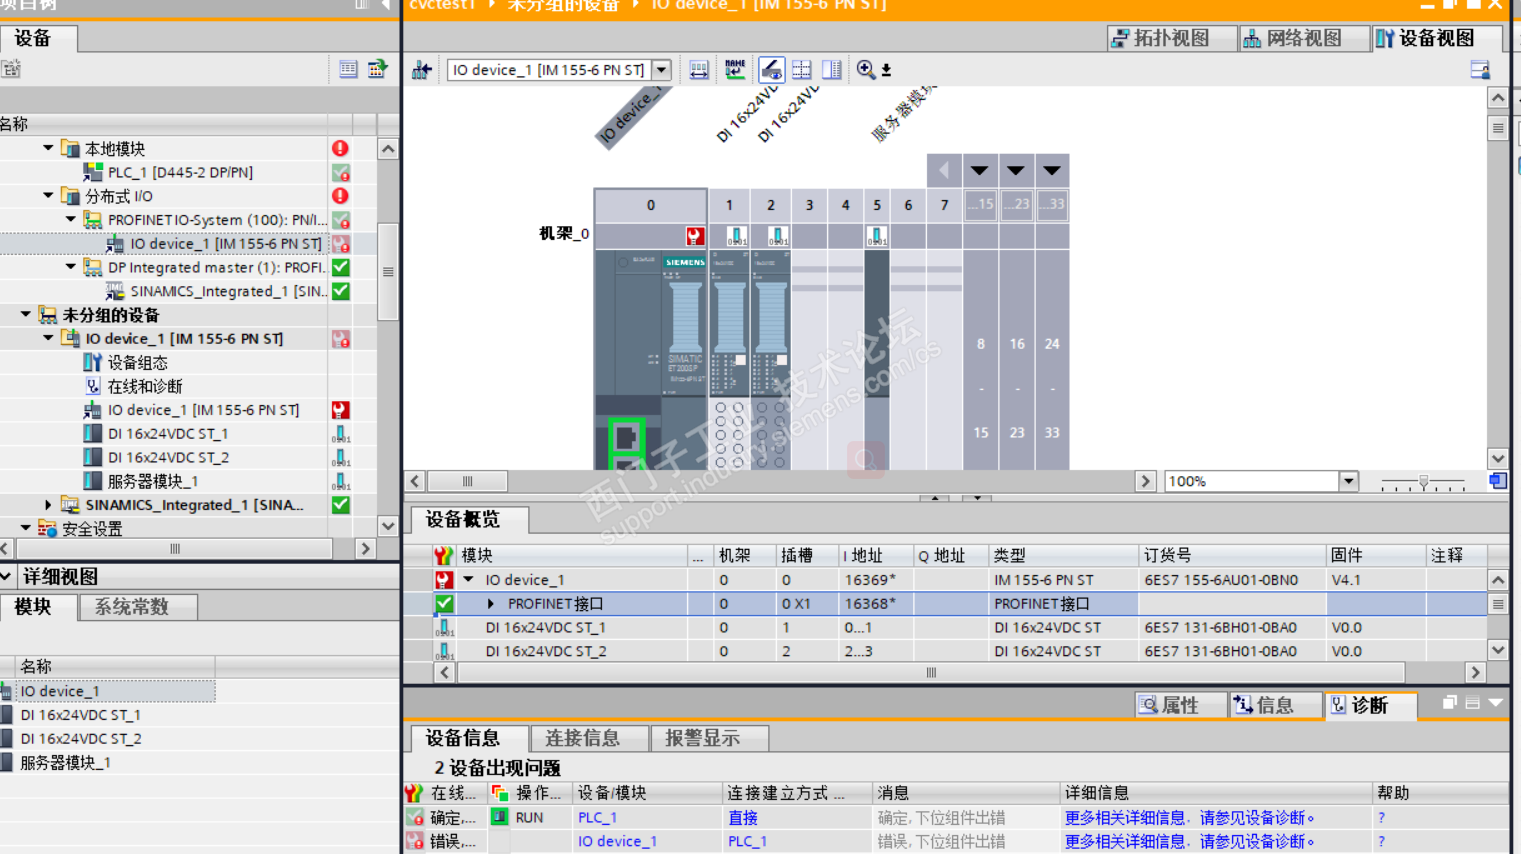The height and width of the screenshot is (854, 1521).
Task: Expand the rack slot group 23 arrow
Action: [1016, 171]
